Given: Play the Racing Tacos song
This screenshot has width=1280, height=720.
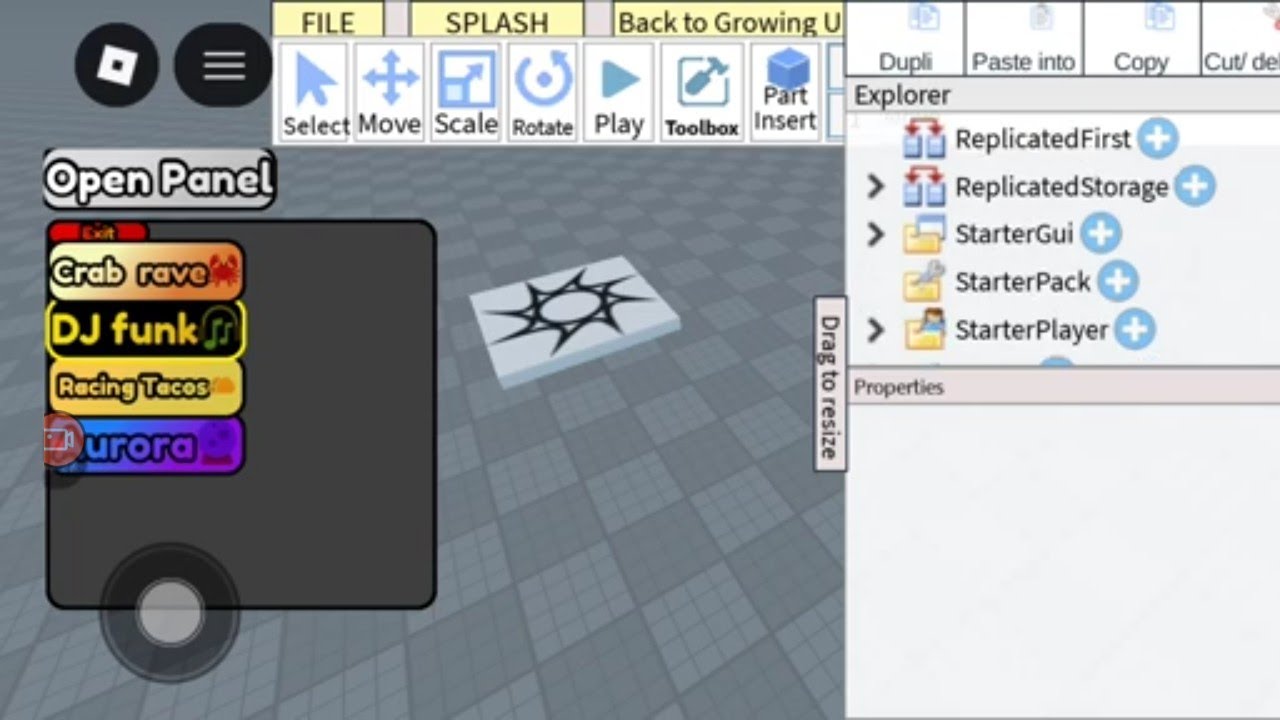Looking at the screenshot, I should (146, 387).
